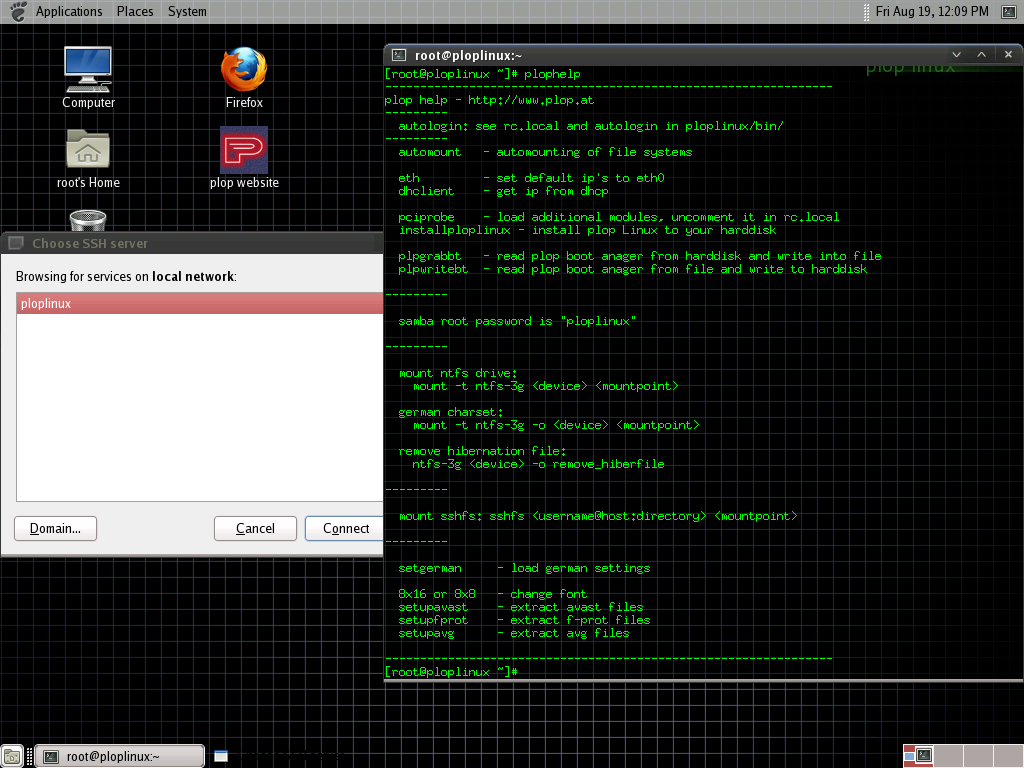Click the http://www.plop.at text in the terminal
Viewport: 1024px width, 768px height.
tap(531, 101)
